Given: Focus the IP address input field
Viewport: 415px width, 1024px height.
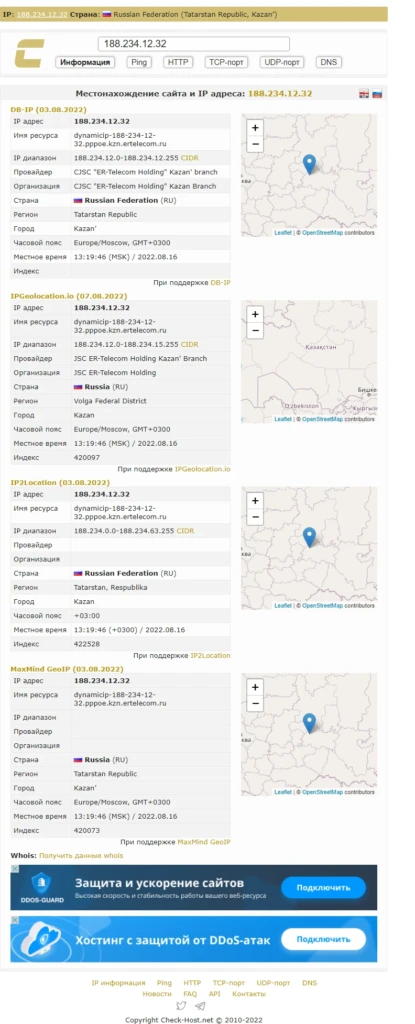Looking at the screenshot, I should click(193, 44).
